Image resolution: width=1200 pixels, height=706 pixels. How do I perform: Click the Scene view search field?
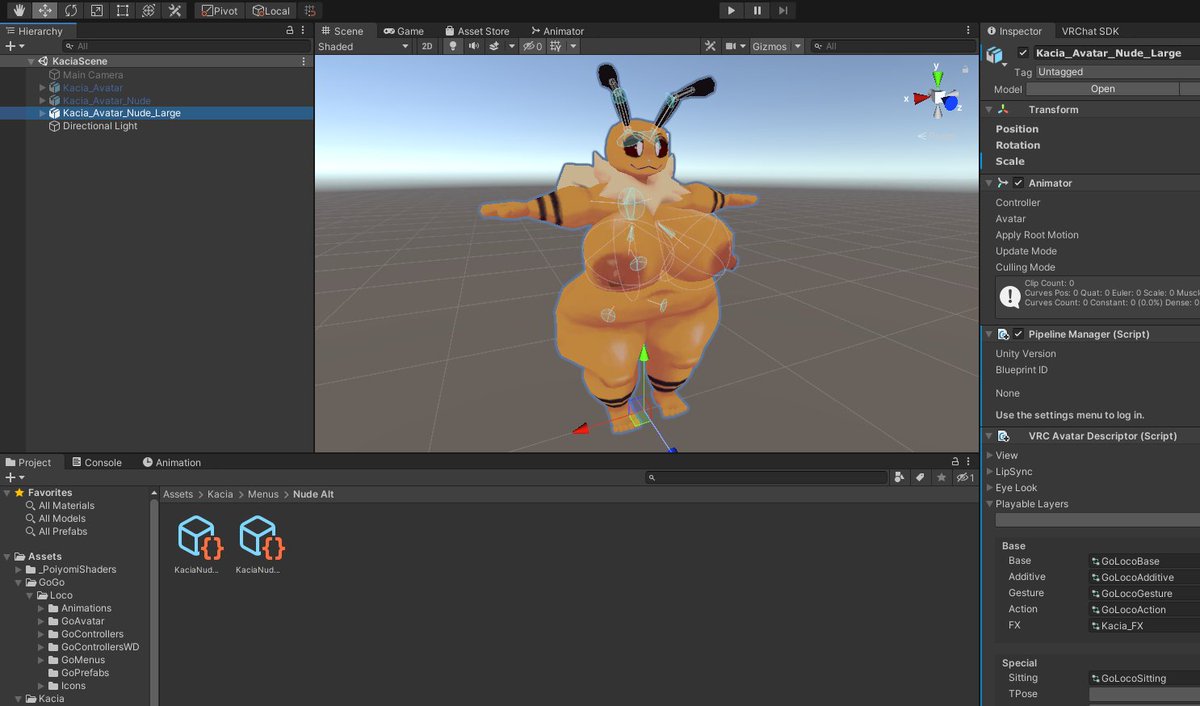click(x=893, y=46)
